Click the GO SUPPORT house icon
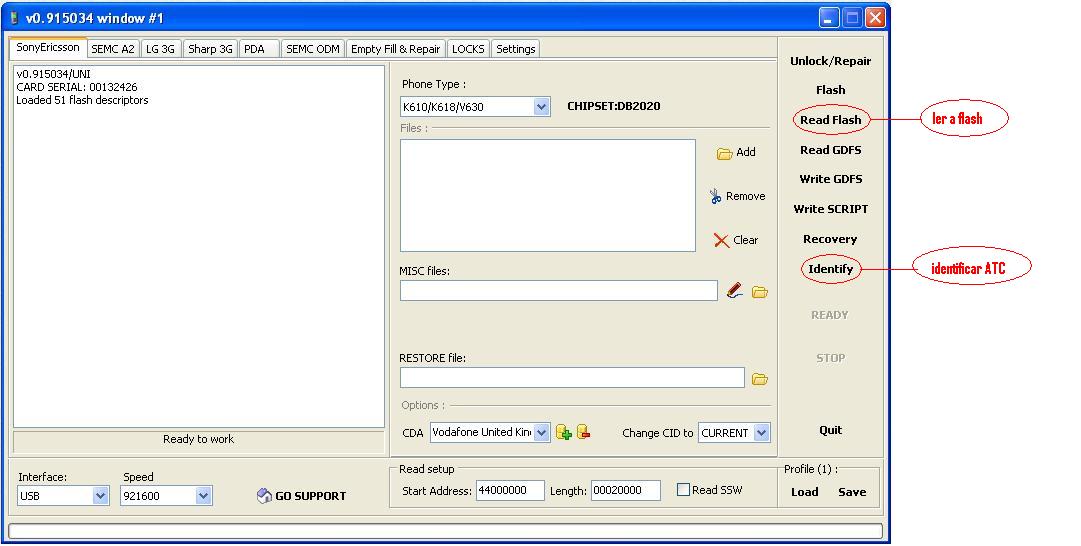Screen dimensions: 1081x546 264,496
